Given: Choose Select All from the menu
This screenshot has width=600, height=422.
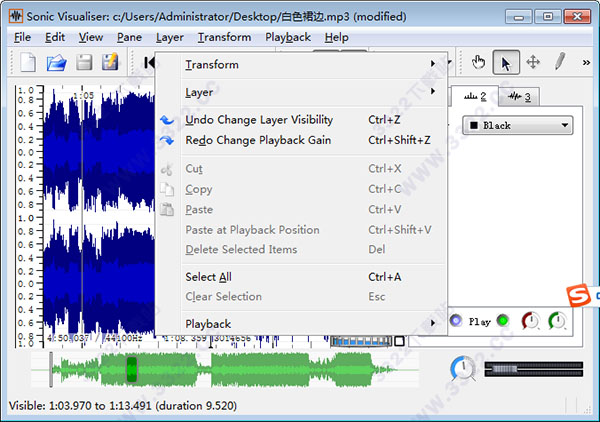Looking at the screenshot, I should (x=208, y=277).
